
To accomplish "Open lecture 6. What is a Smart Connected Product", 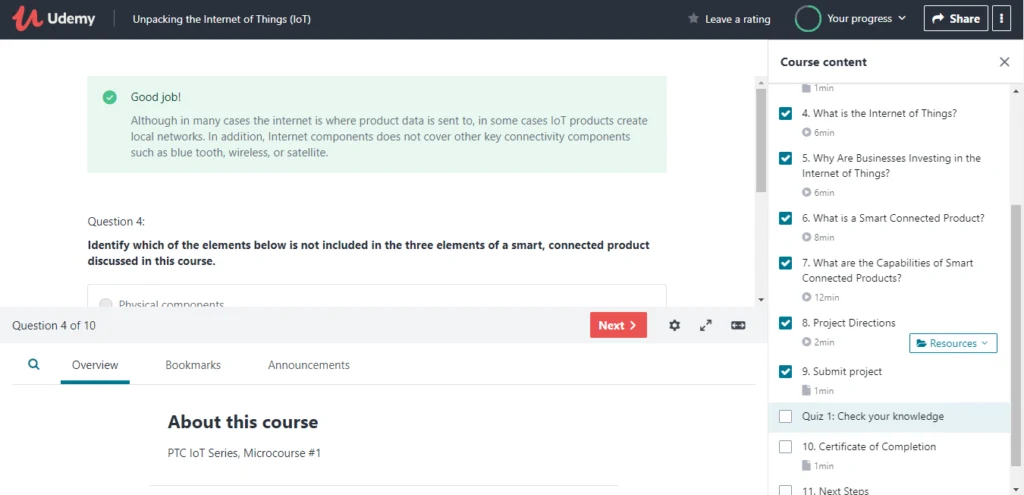I will 893,218.
